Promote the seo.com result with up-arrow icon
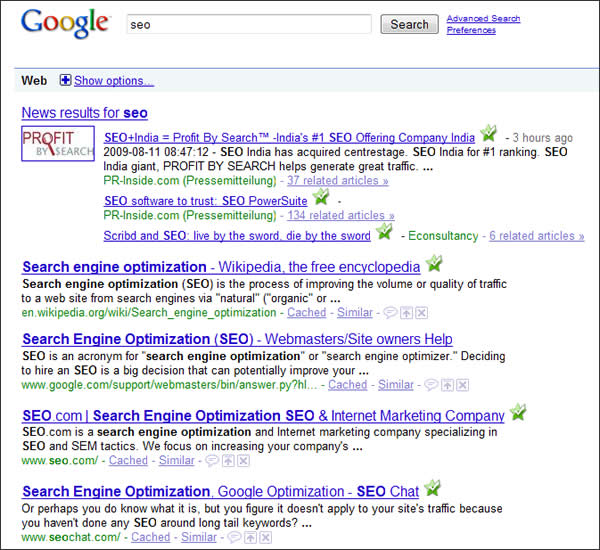 tap(228, 461)
